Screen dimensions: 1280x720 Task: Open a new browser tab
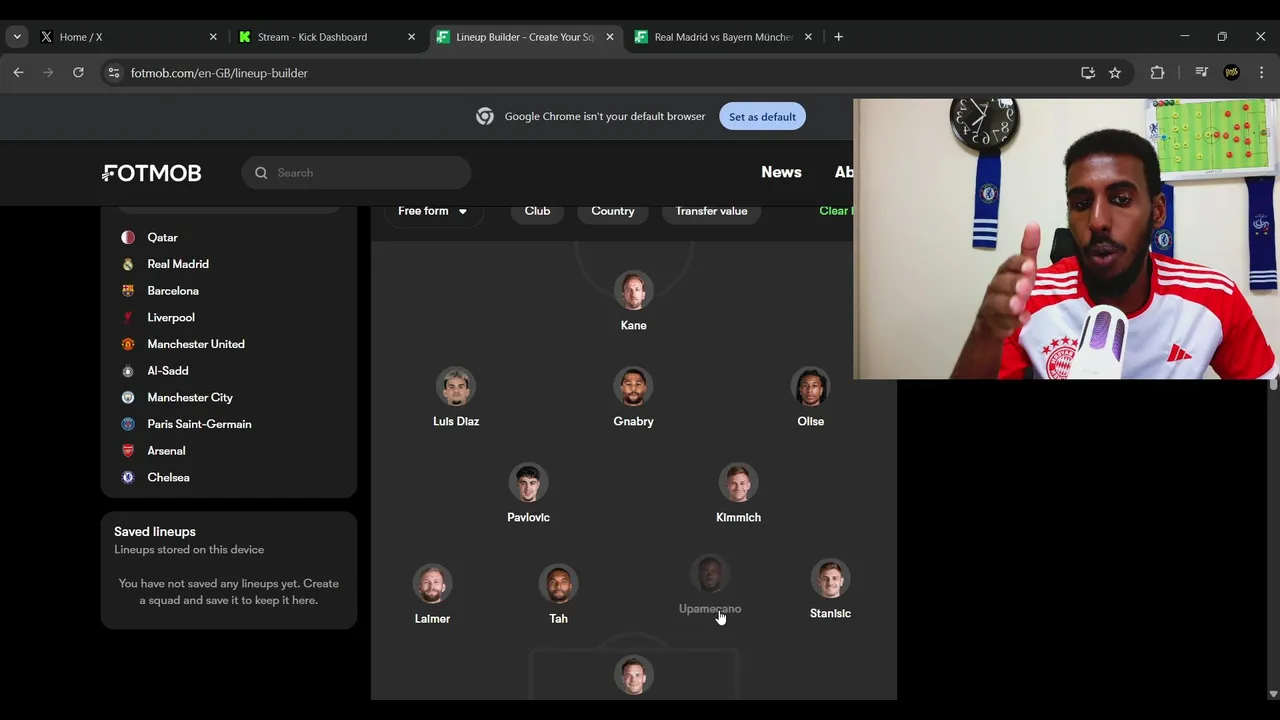pos(838,37)
